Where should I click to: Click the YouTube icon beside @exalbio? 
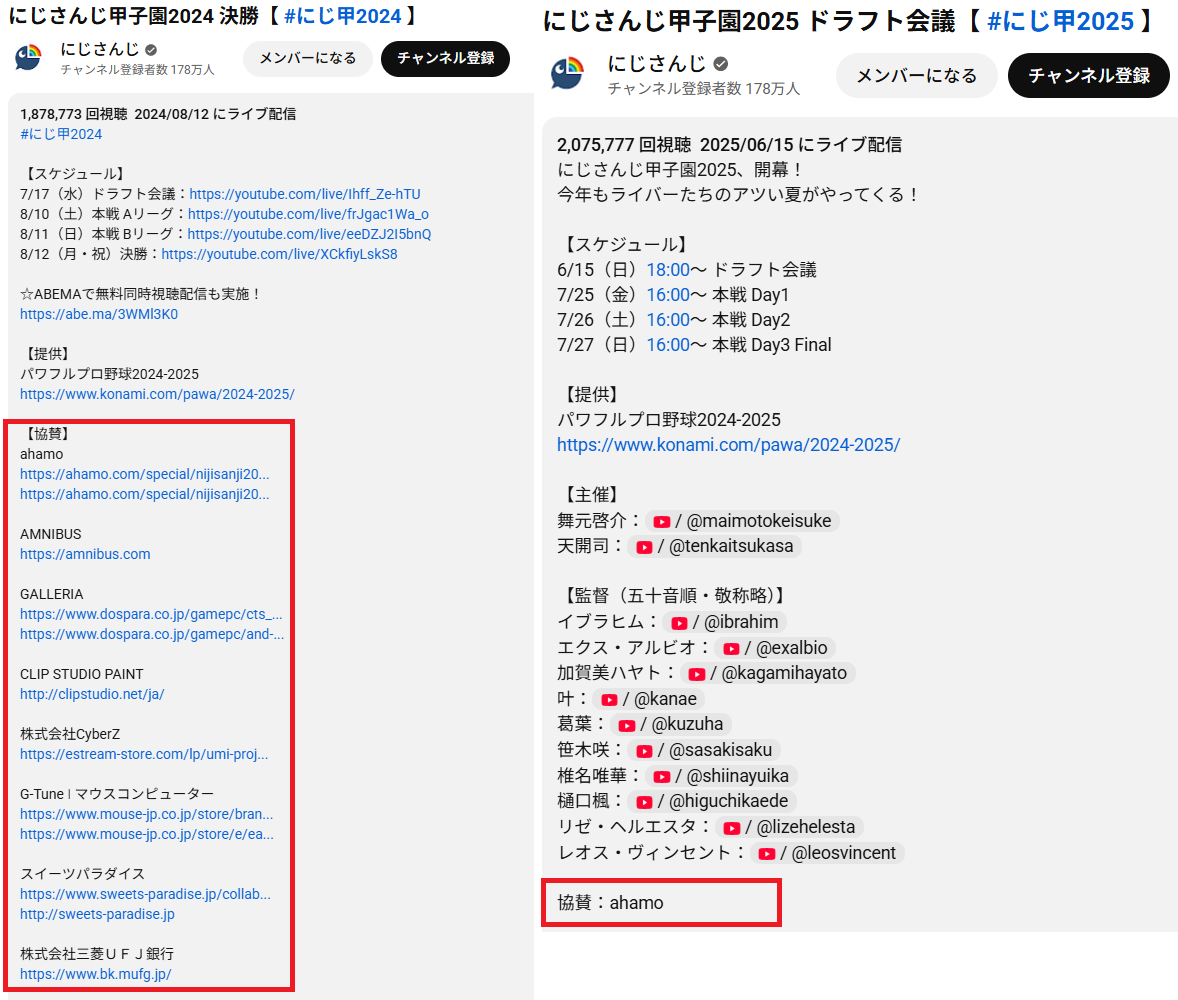click(x=731, y=648)
